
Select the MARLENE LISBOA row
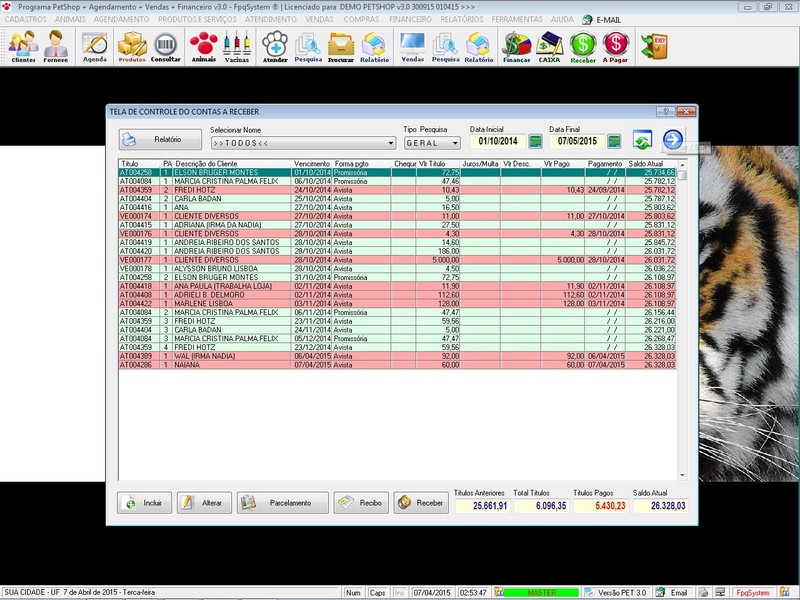point(397,304)
